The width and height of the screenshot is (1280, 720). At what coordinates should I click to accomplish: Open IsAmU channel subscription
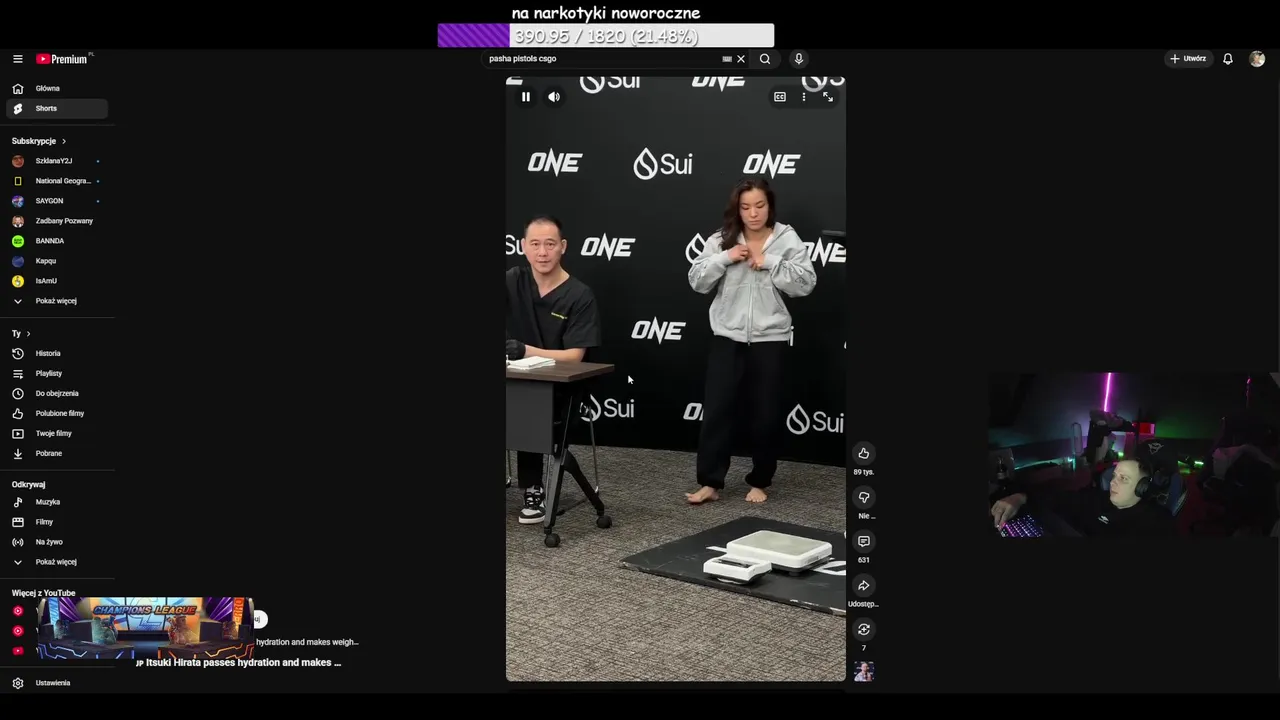[x=58, y=281]
